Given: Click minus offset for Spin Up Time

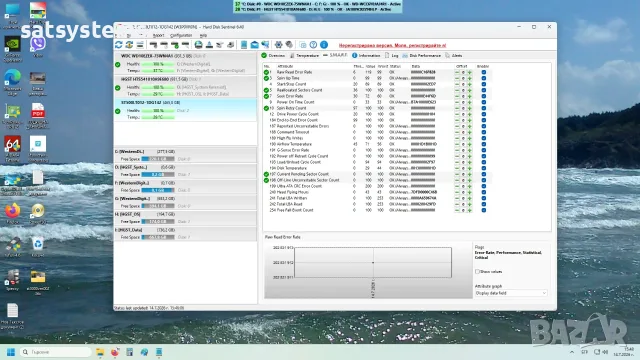Looking at the screenshot, I should click(x=457, y=78).
